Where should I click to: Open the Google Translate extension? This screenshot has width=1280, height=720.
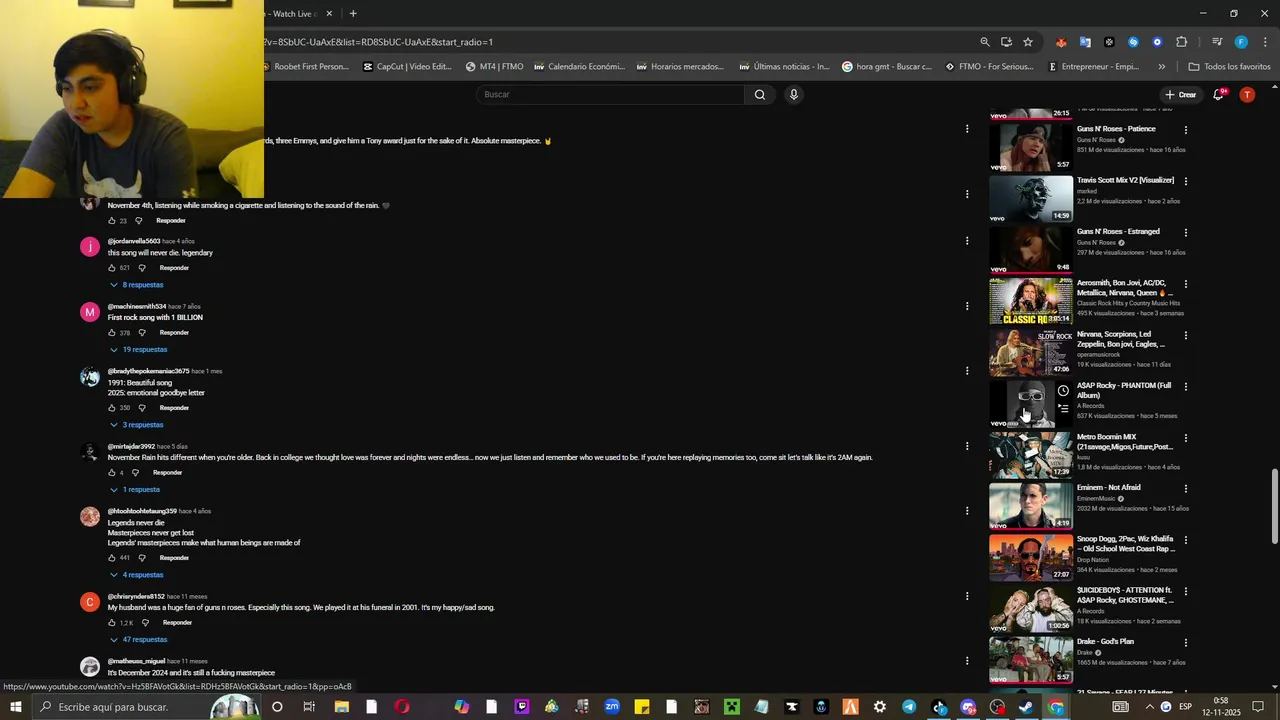[1085, 42]
